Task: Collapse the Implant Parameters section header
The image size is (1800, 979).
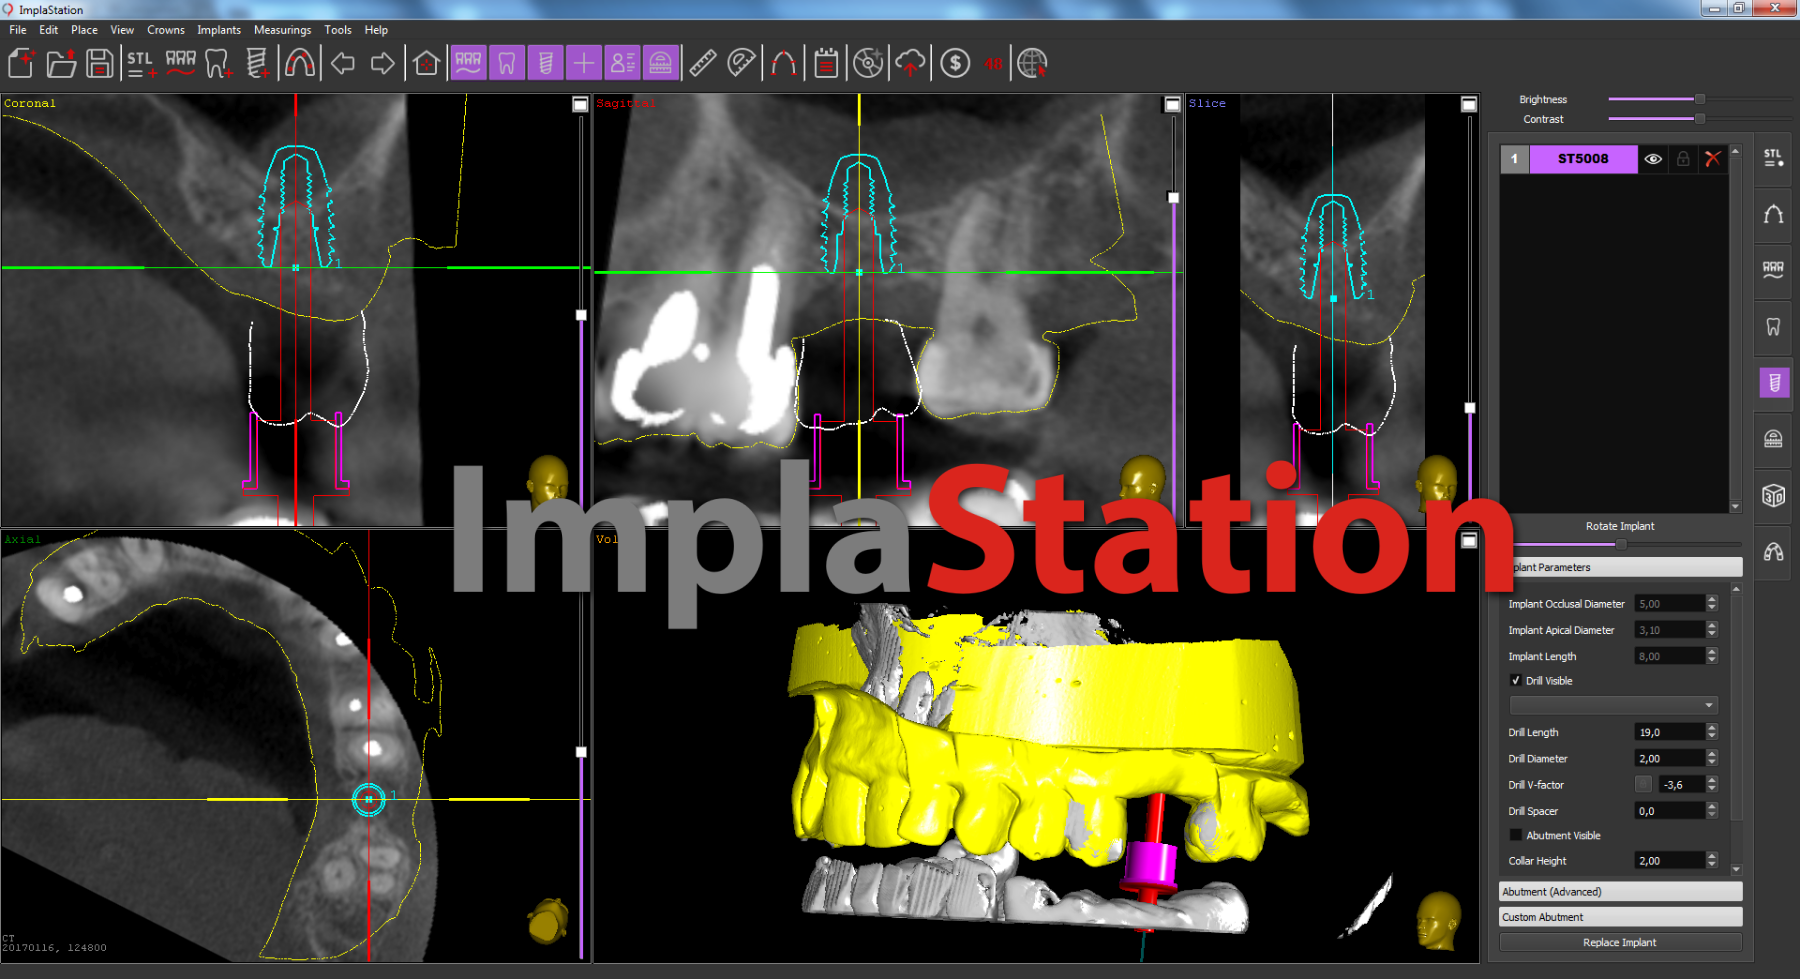Action: point(1620,567)
